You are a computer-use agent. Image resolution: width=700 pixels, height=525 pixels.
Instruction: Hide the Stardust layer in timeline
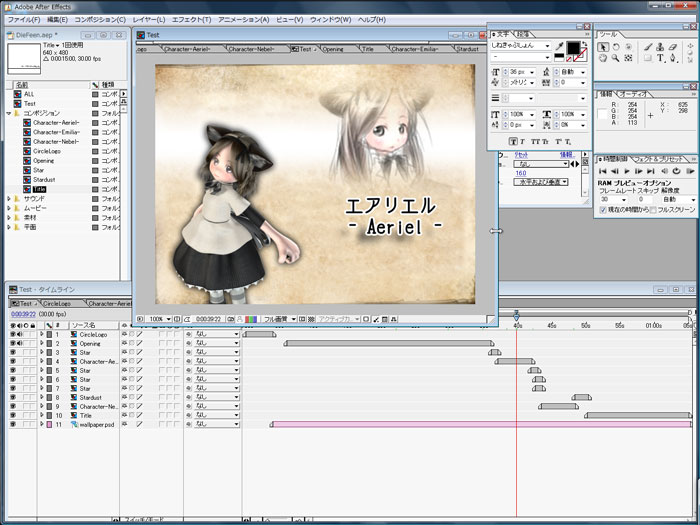click(x=12, y=397)
